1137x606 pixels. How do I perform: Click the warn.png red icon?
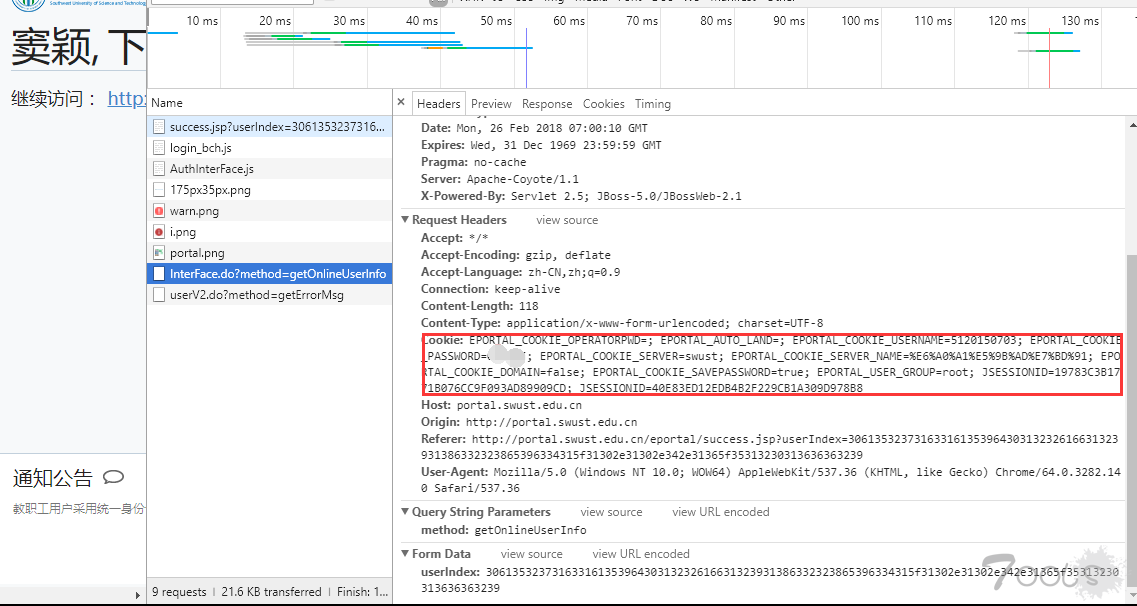pyautogui.click(x=159, y=211)
